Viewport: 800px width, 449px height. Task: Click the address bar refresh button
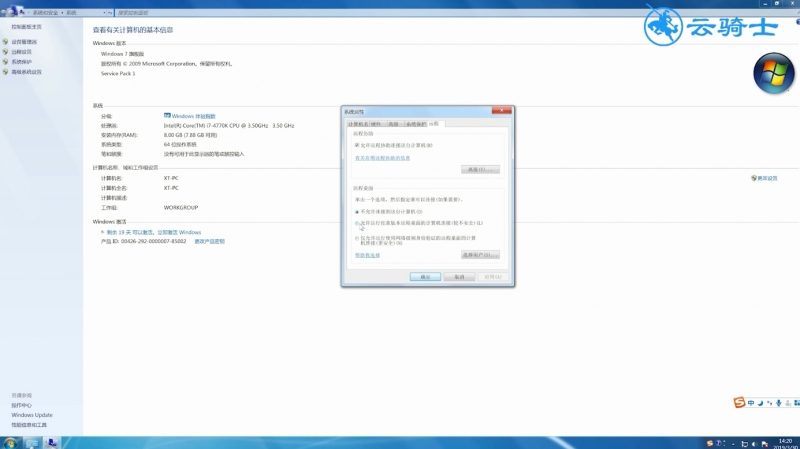coord(110,13)
